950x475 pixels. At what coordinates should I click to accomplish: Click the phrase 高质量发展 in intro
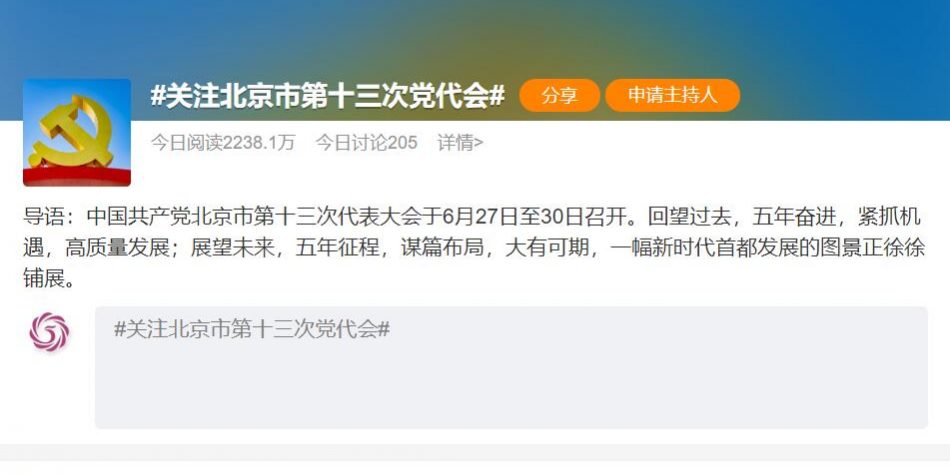point(118,248)
